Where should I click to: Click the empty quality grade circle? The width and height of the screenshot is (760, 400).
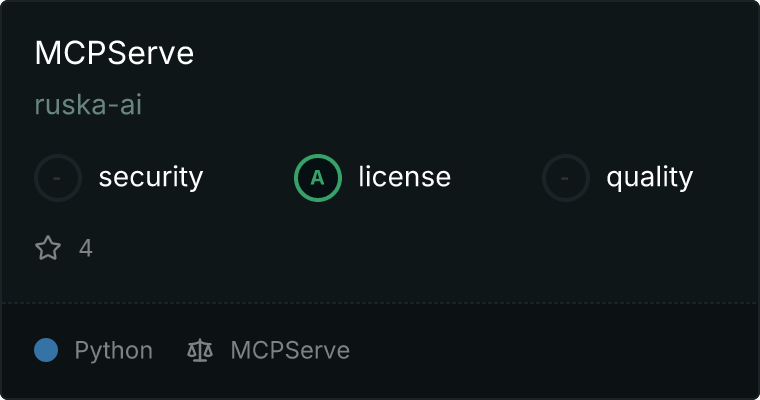tap(566, 178)
